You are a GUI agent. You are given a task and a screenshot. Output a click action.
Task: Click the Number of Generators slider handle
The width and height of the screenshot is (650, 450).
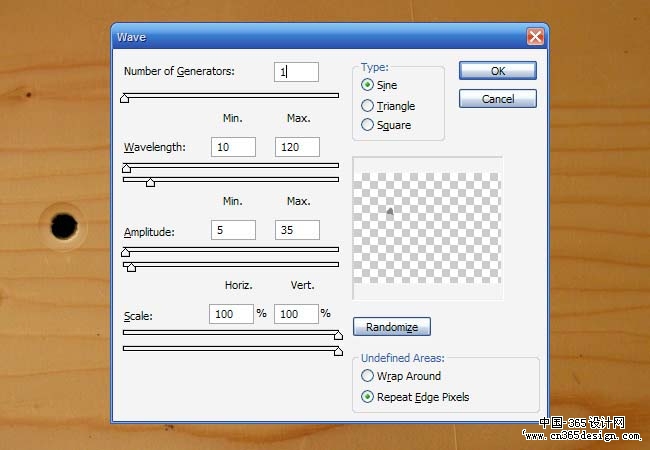(124, 98)
